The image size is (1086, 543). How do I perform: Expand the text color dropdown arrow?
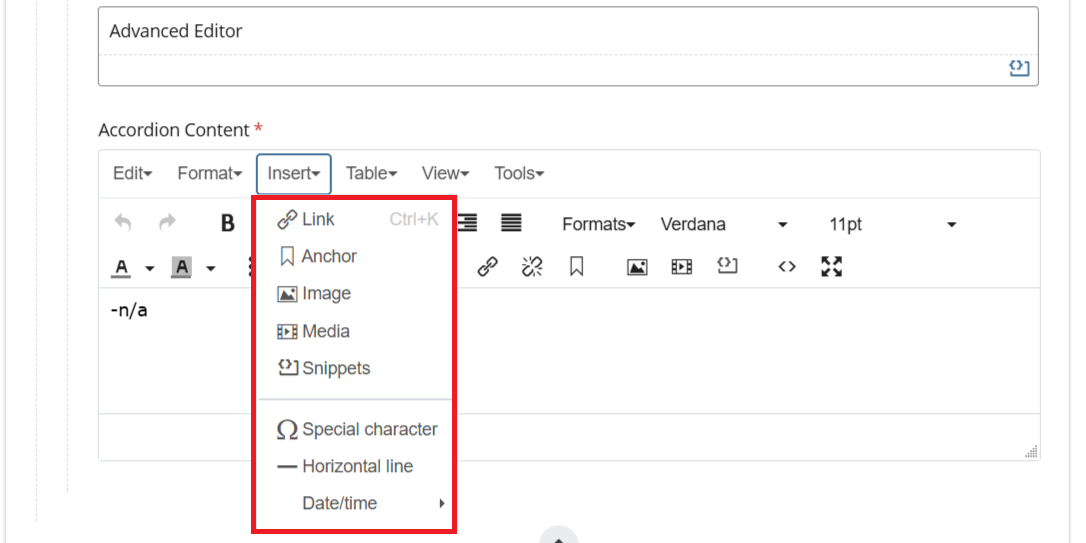[150, 268]
